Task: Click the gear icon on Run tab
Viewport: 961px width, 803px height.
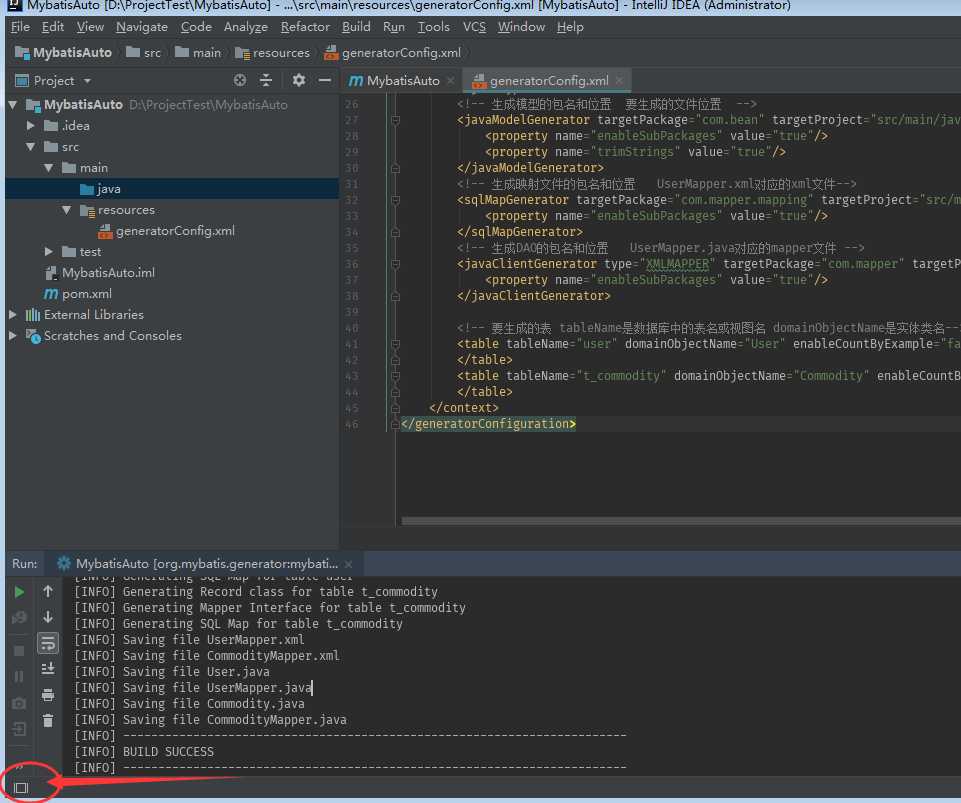Action: pos(64,563)
